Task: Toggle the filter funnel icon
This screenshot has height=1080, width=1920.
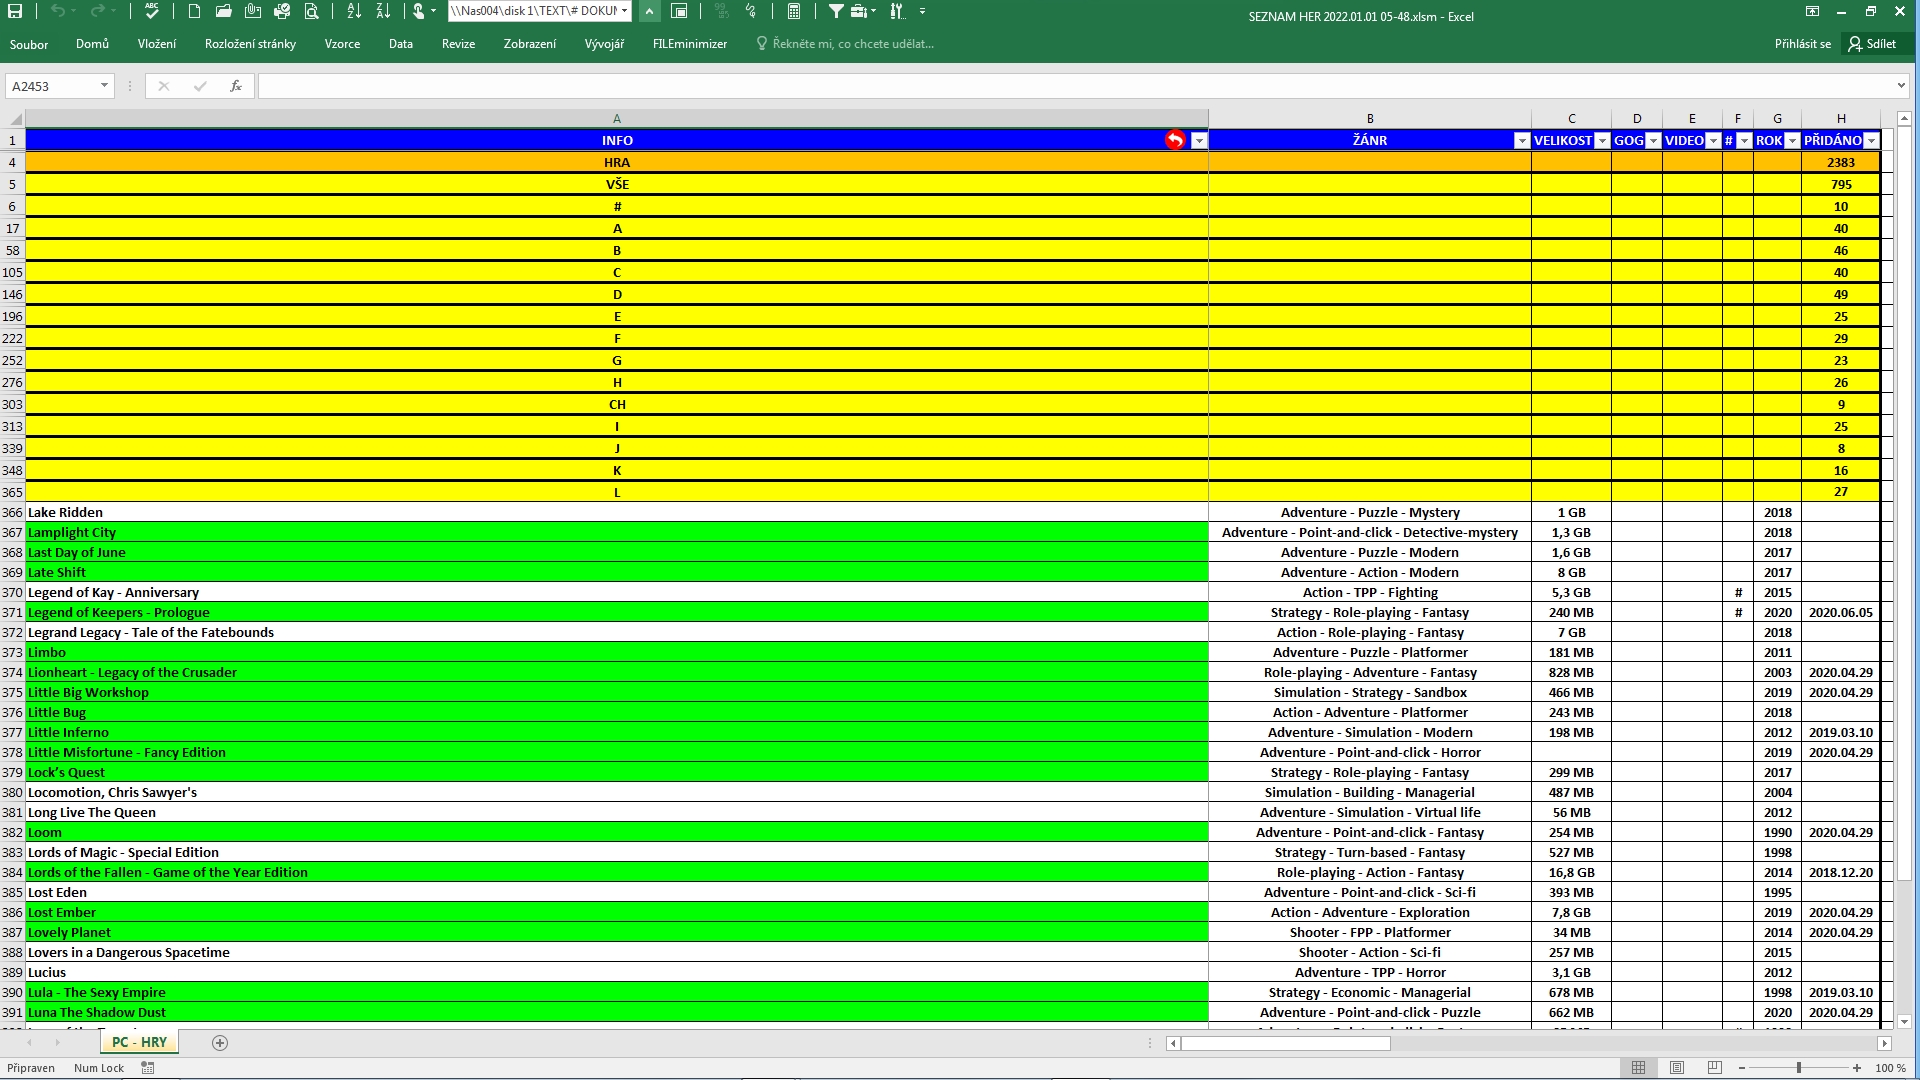Action: point(836,12)
